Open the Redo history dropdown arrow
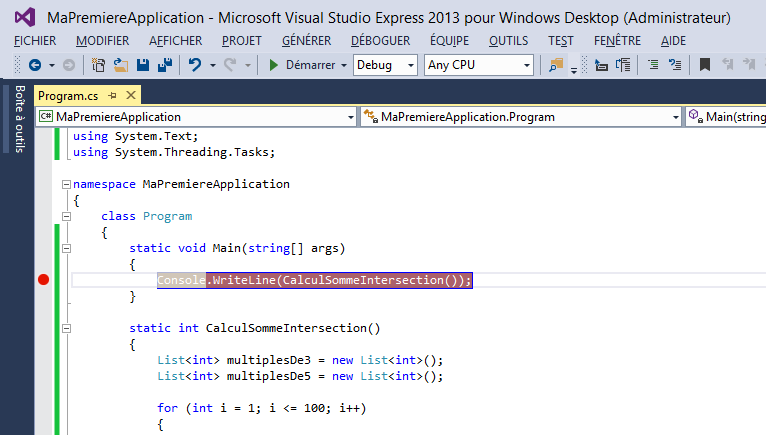Image resolution: width=766 pixels, height=435 pixels. tap(248, 65)
